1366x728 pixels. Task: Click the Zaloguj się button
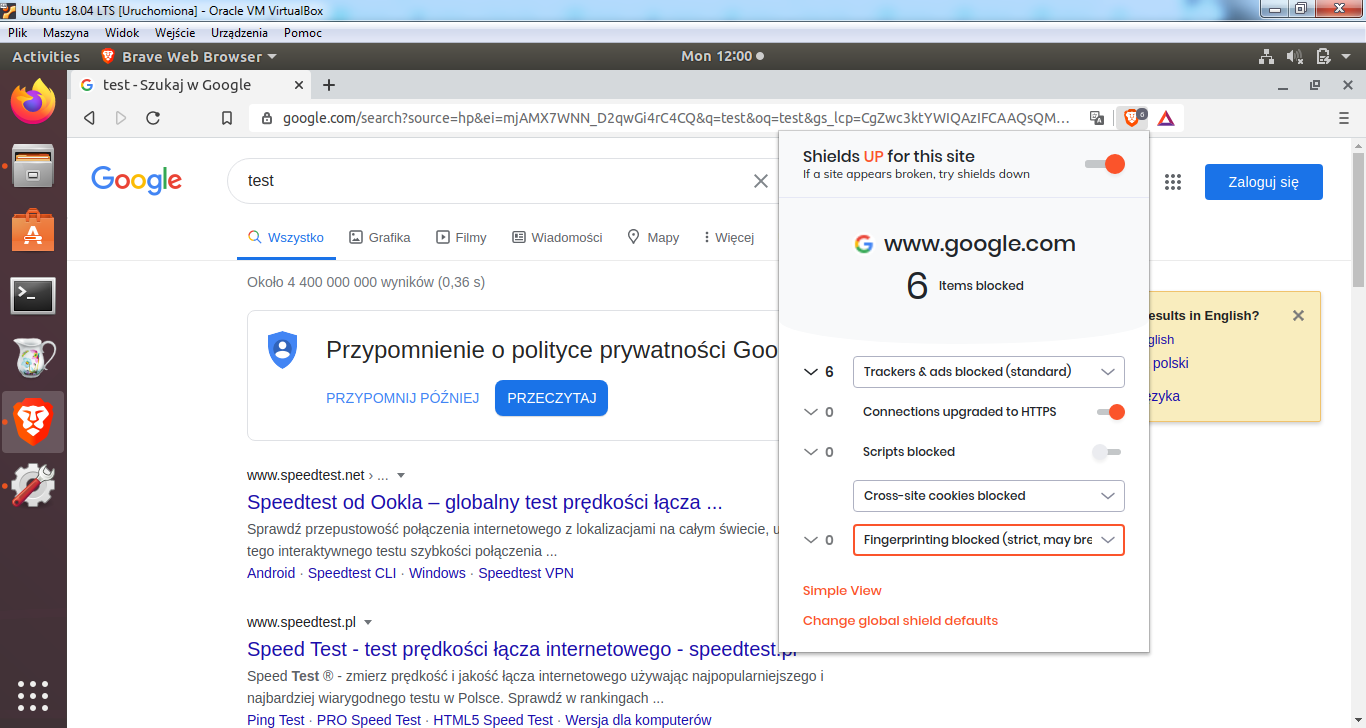[1264, 182]
